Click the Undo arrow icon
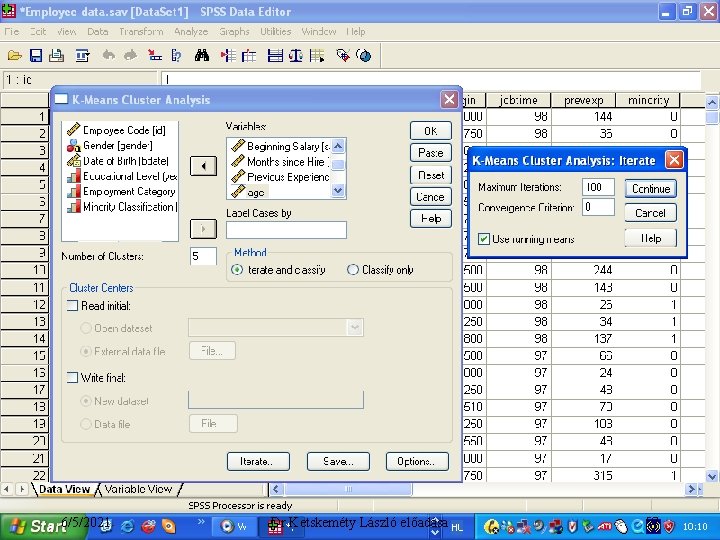The height and width of the screenshot is (540, 720). click(108, 56)
